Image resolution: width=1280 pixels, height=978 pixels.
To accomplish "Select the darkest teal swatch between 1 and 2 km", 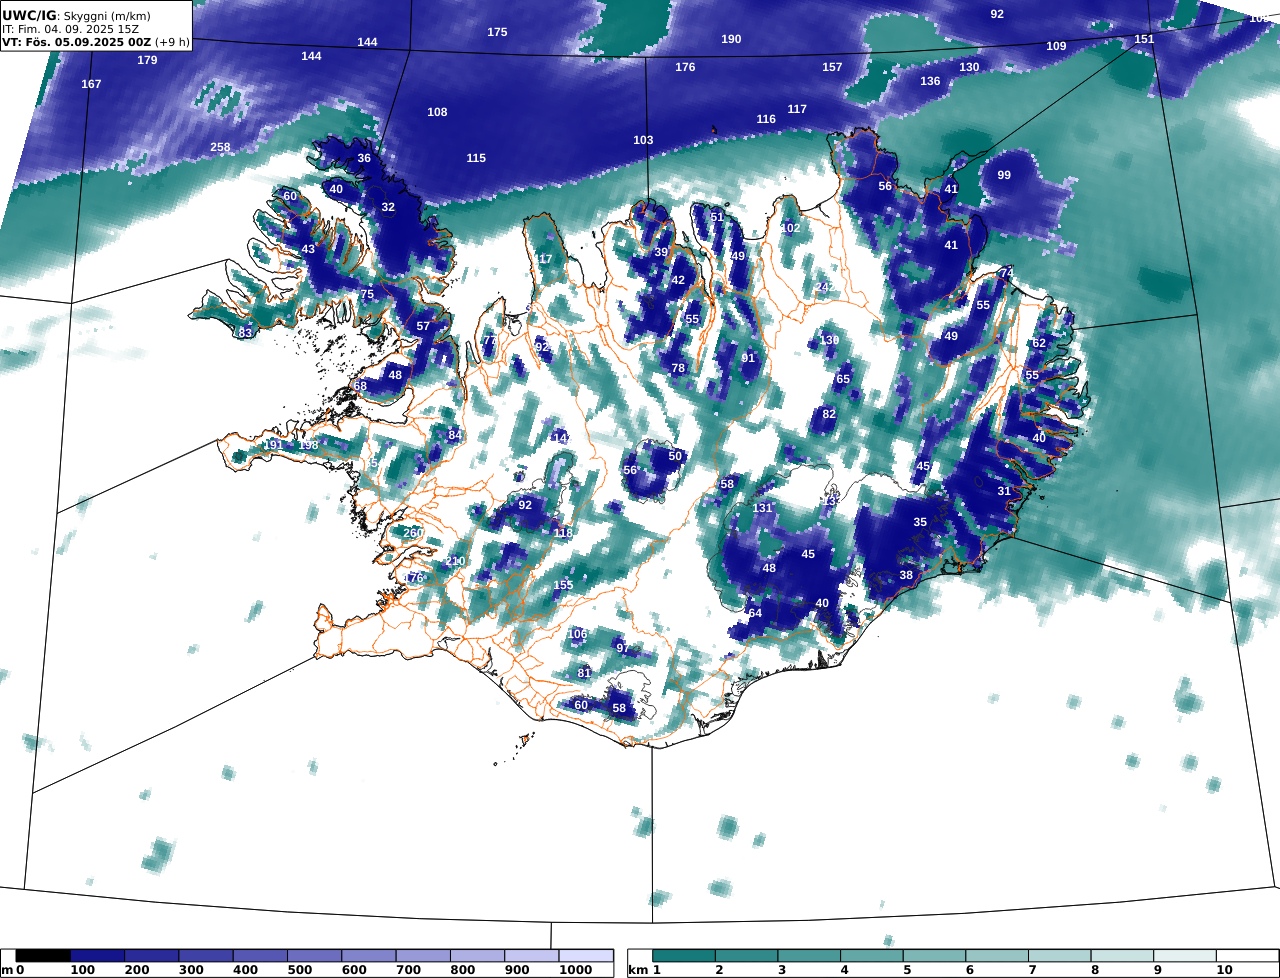I will 685,956.
